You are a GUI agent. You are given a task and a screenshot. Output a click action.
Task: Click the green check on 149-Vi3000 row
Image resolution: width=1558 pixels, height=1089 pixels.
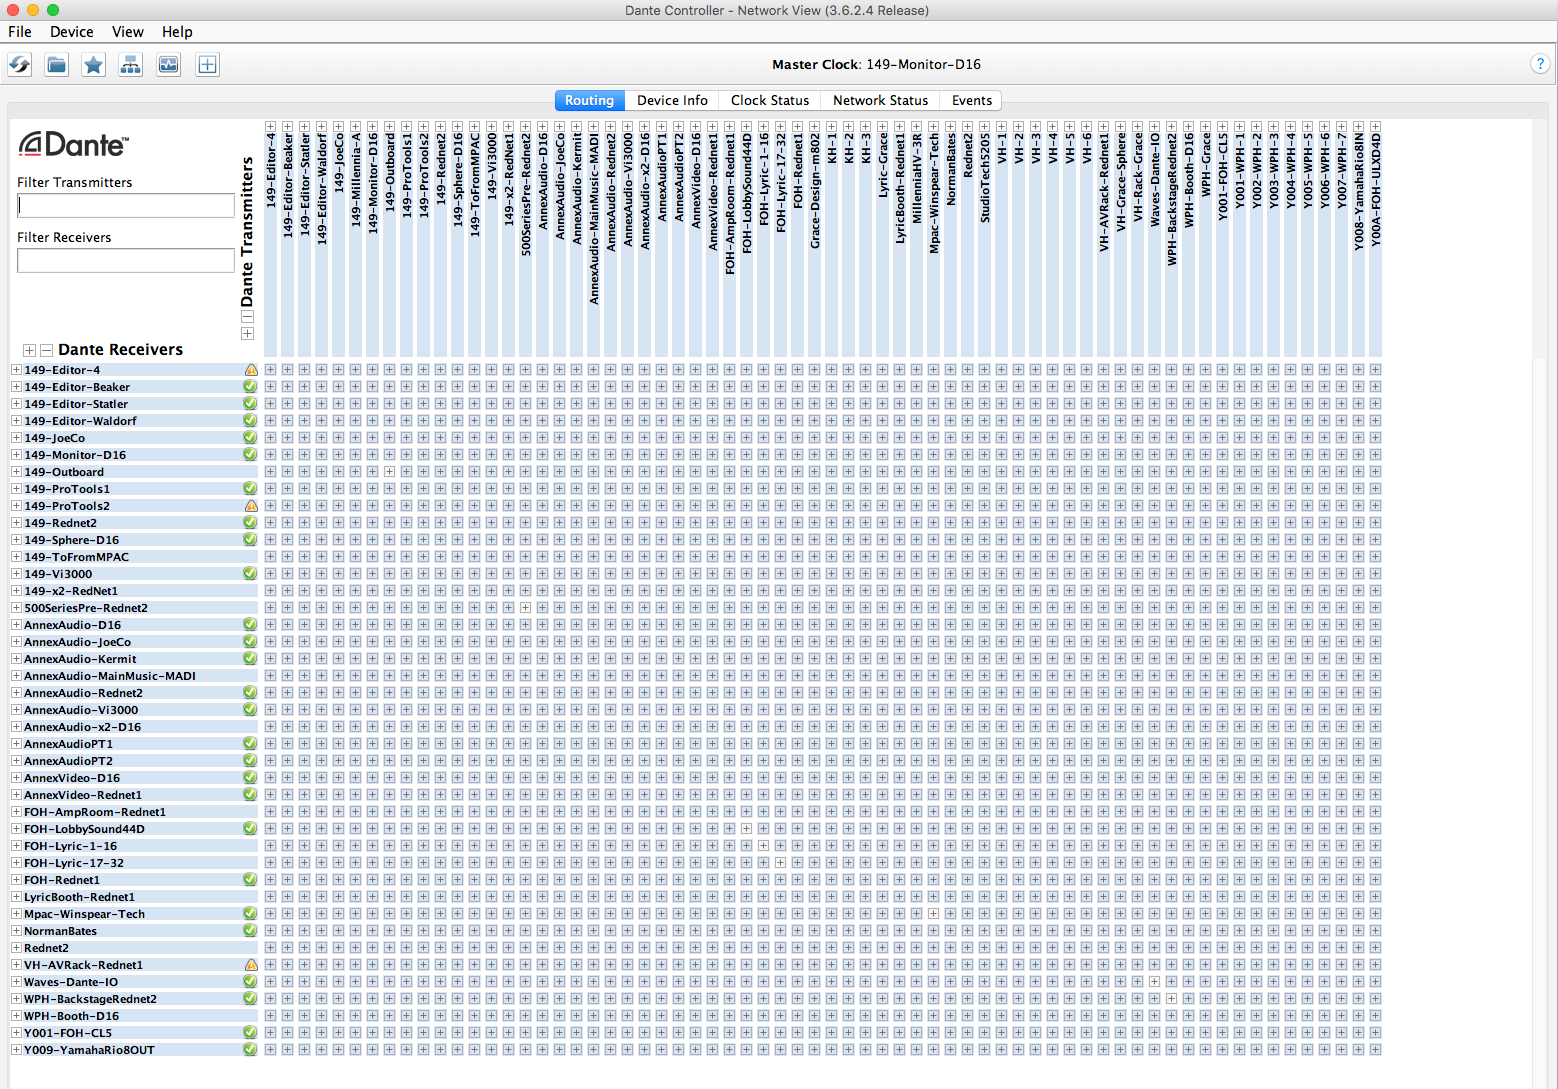[250, 574]
